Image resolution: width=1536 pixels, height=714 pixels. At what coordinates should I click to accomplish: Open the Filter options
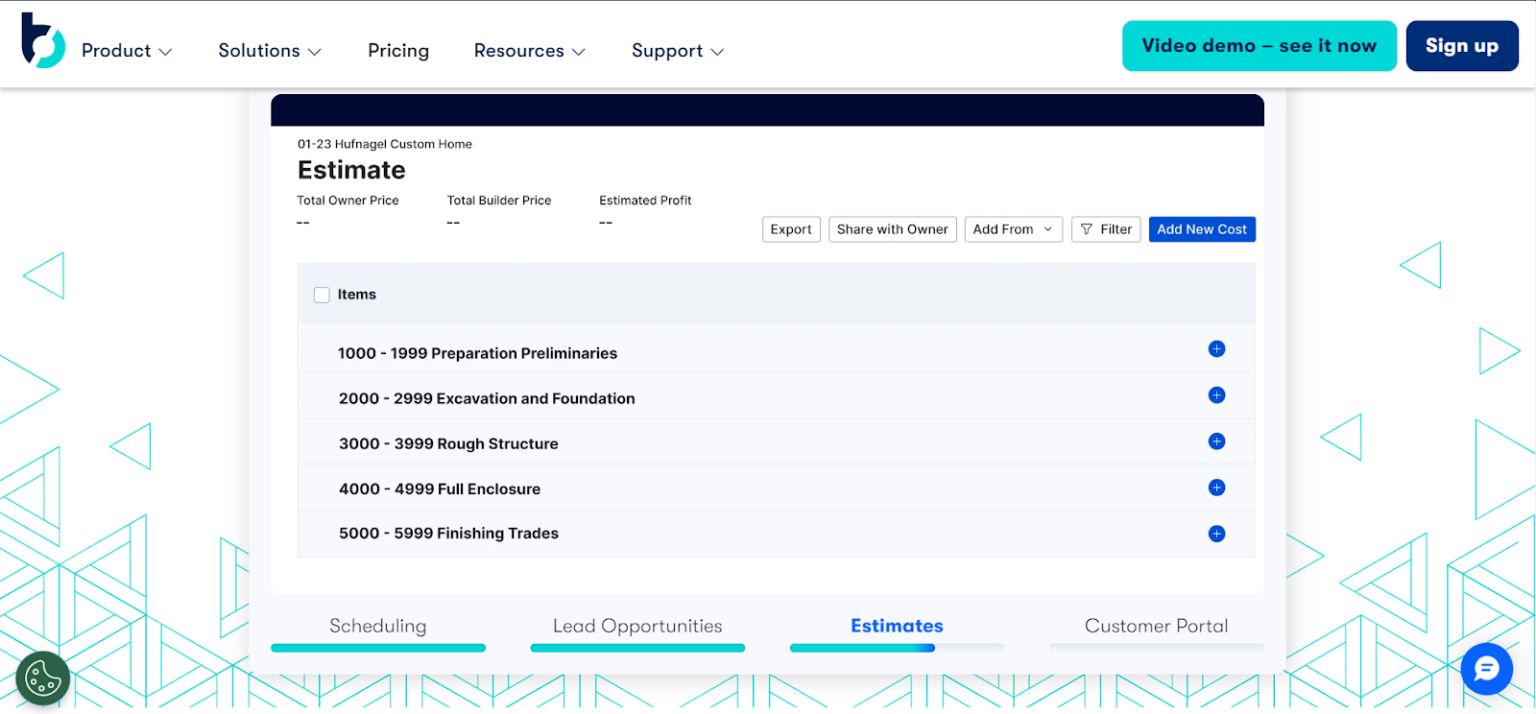[x=1106, y=229]
